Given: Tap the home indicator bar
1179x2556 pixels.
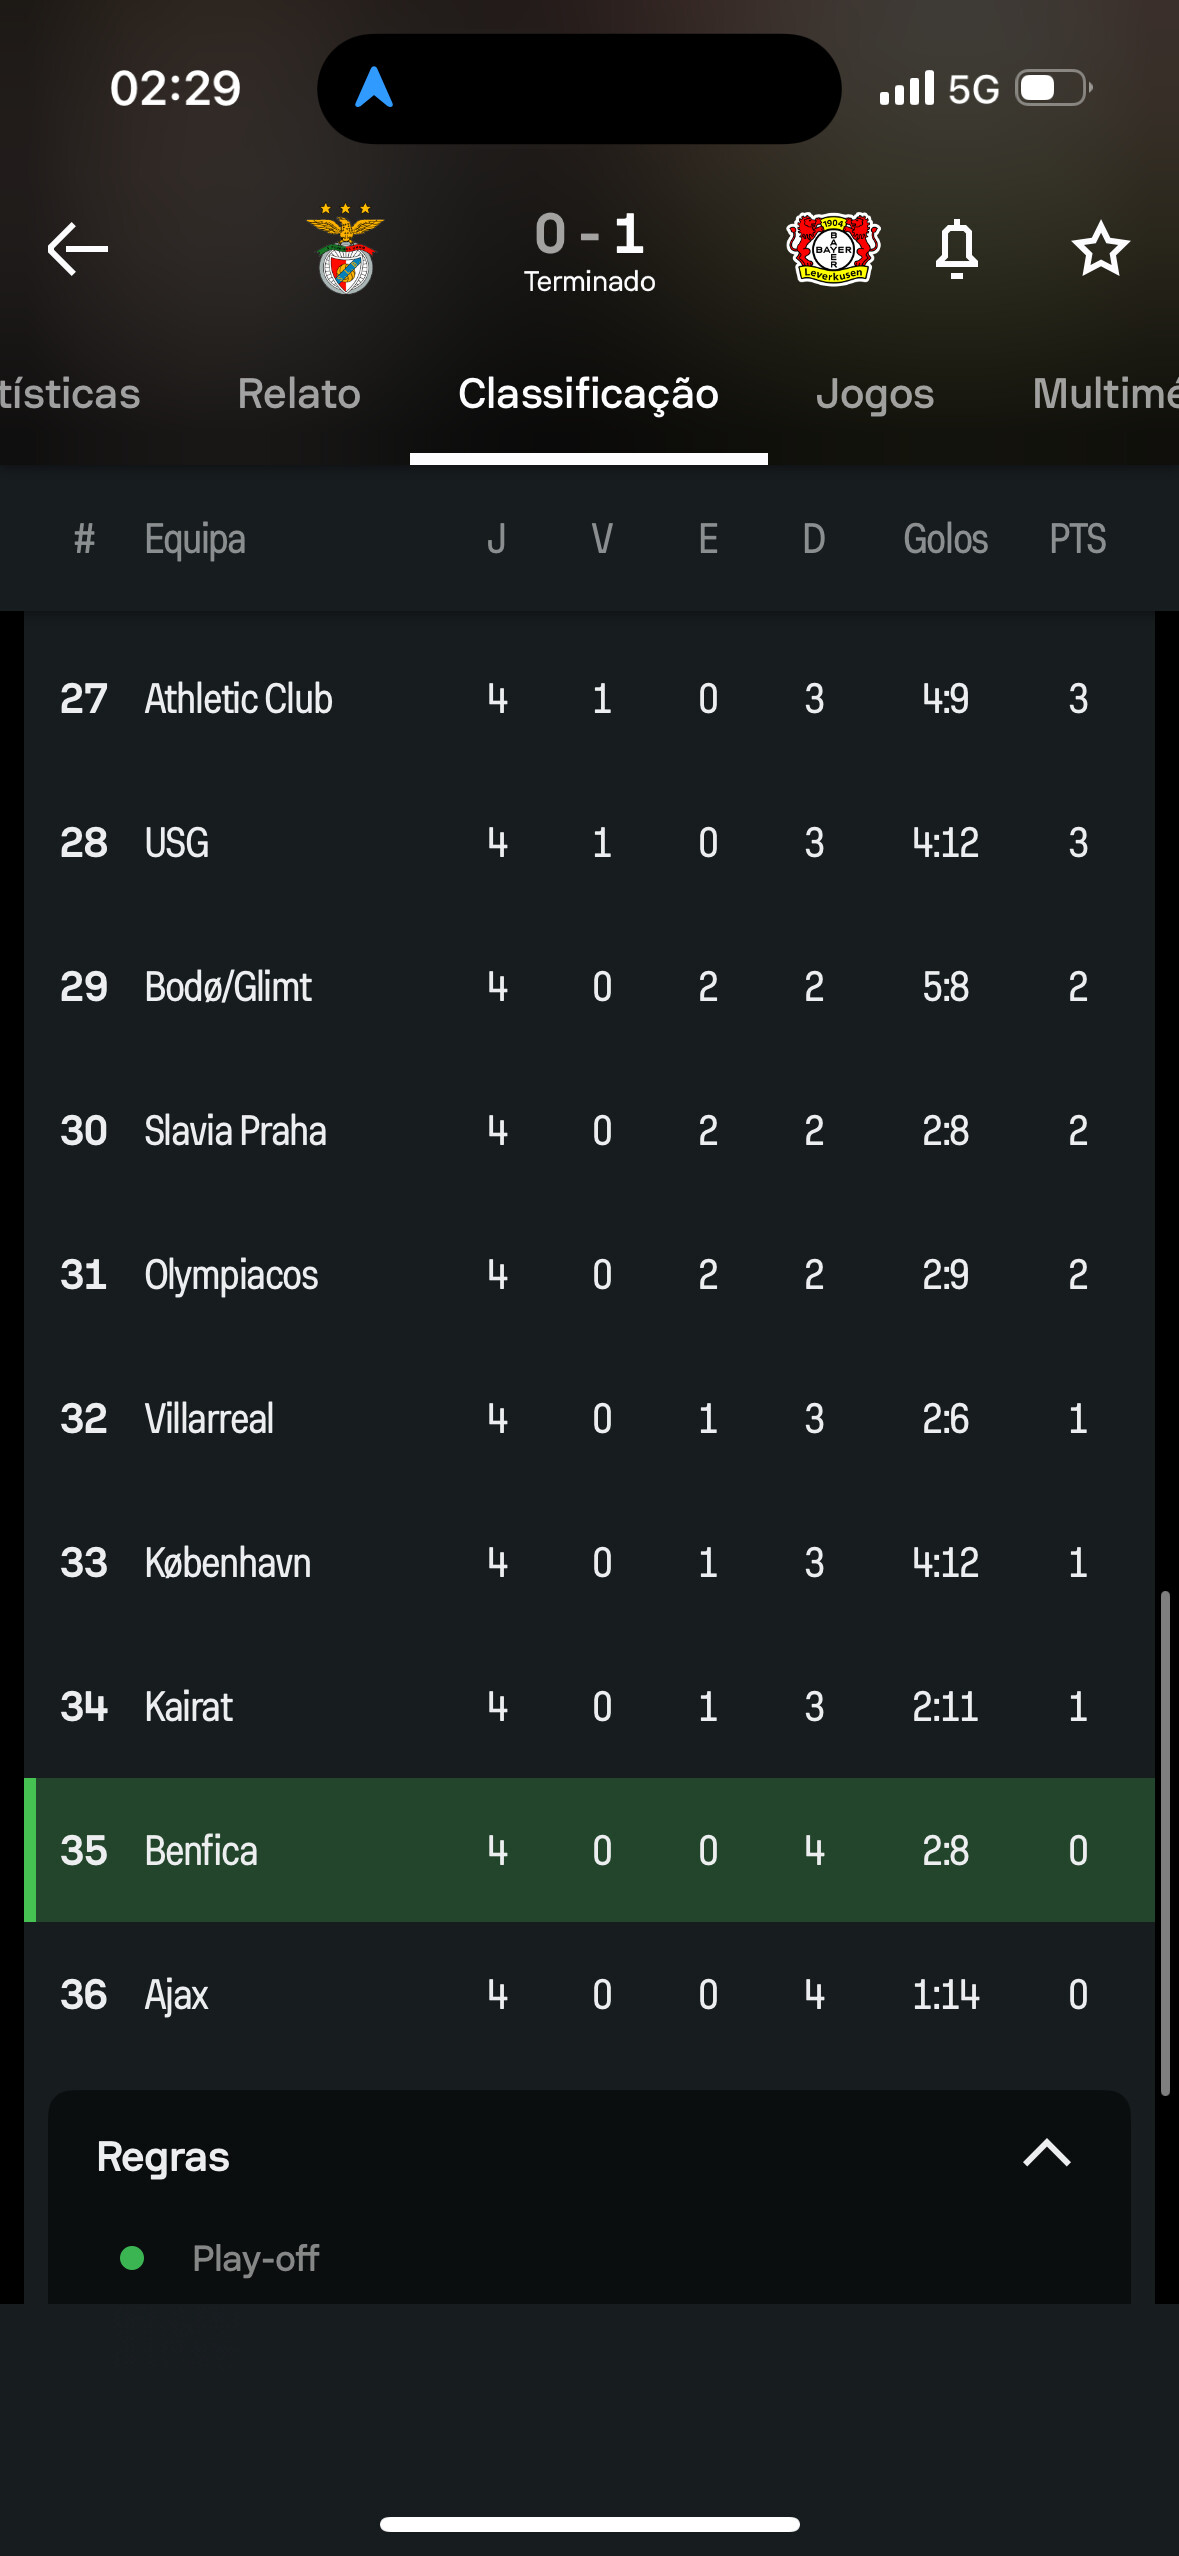Looking at the screenshot, I should click(x=589, y=2524).
